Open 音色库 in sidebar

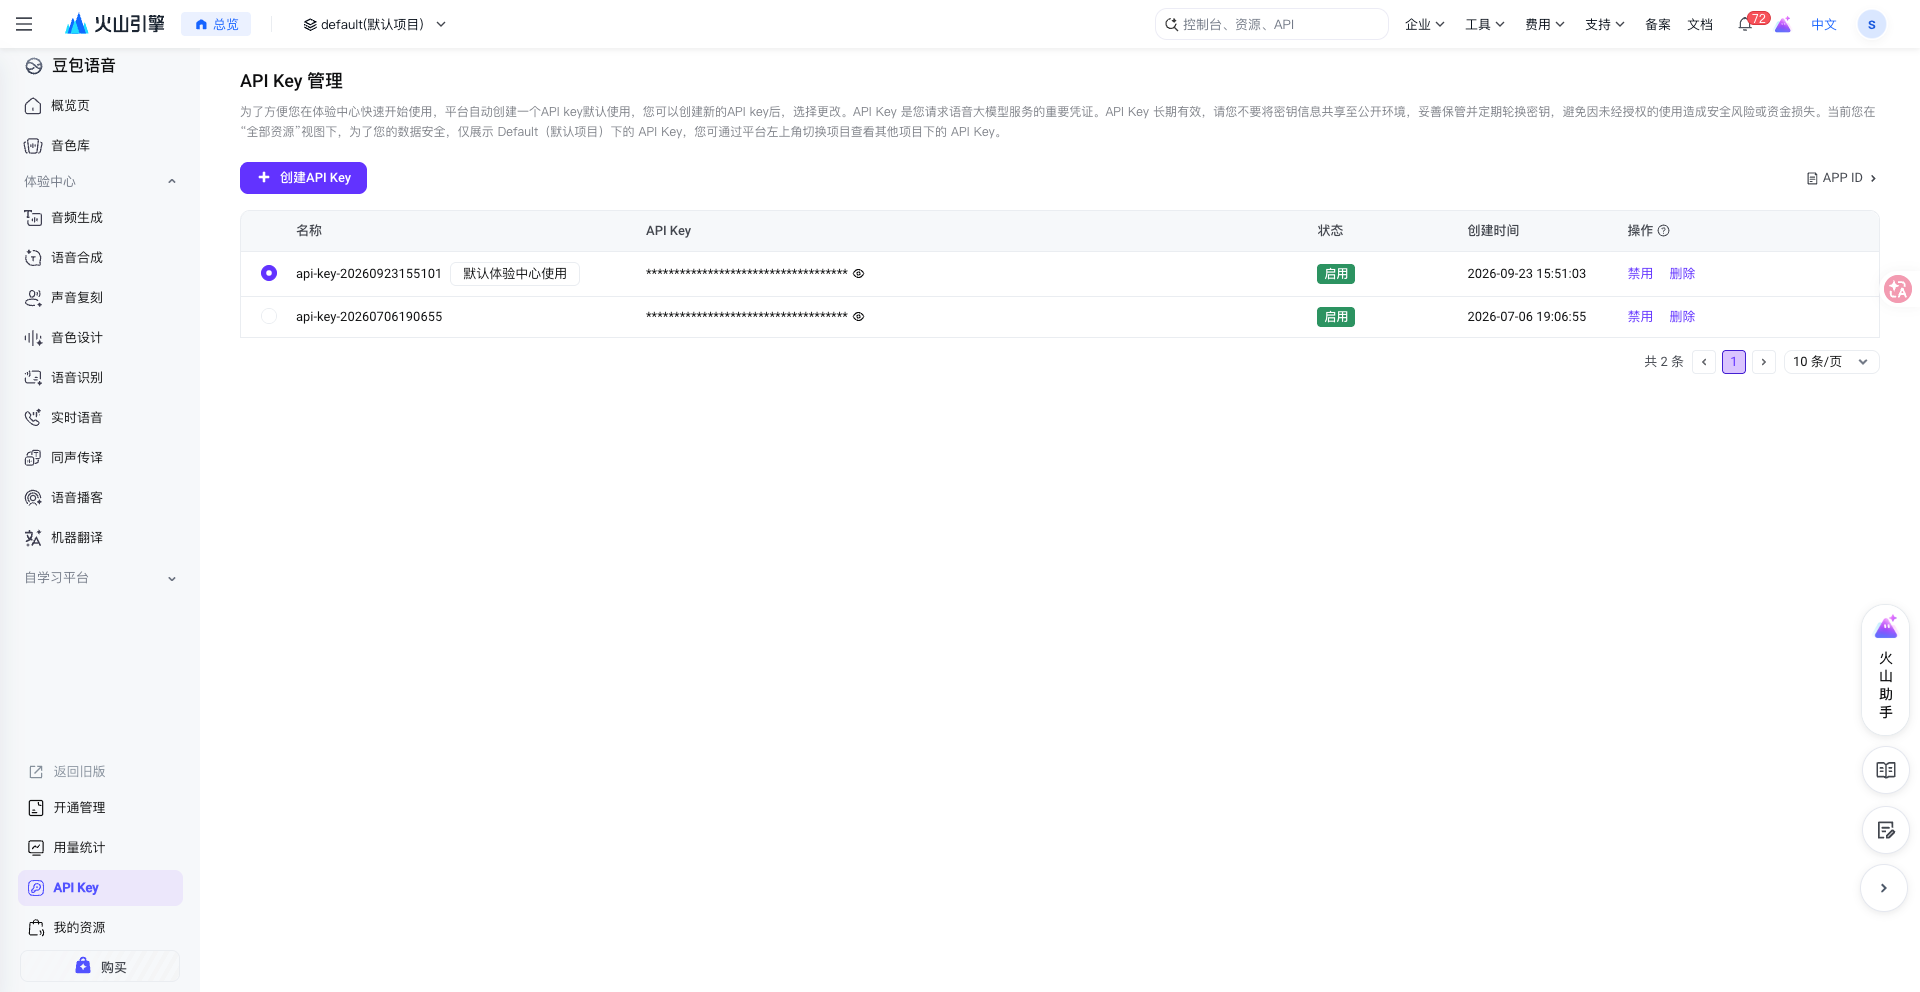click(x=70, y=146)
